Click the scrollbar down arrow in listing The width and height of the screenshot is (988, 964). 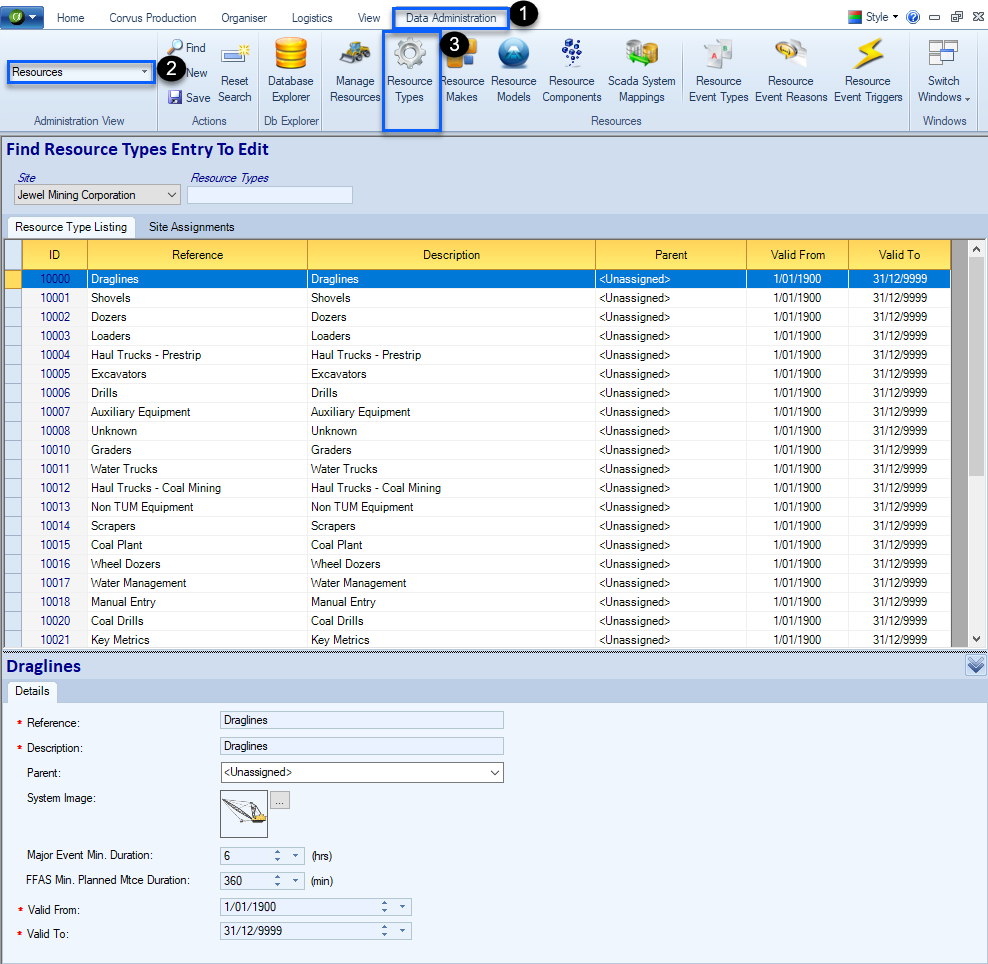click(x=975, y=638)
